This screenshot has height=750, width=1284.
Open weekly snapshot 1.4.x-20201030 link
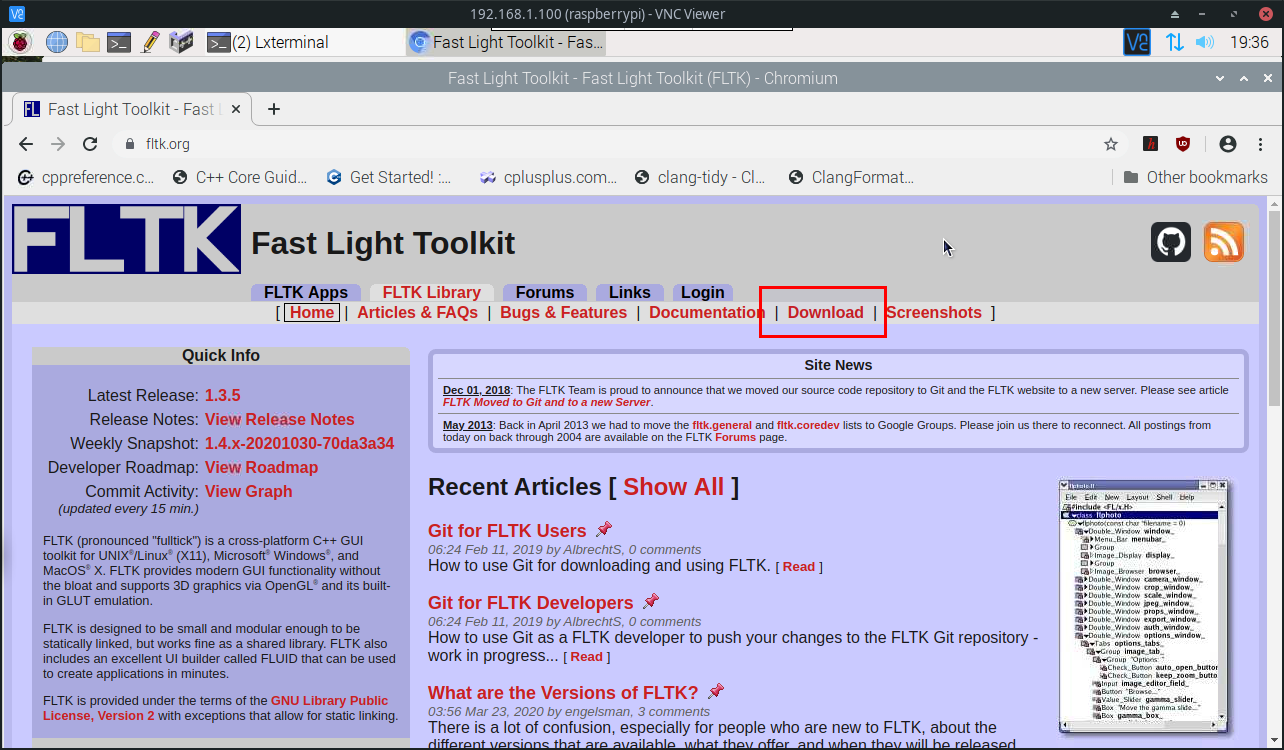coord(299,443)
